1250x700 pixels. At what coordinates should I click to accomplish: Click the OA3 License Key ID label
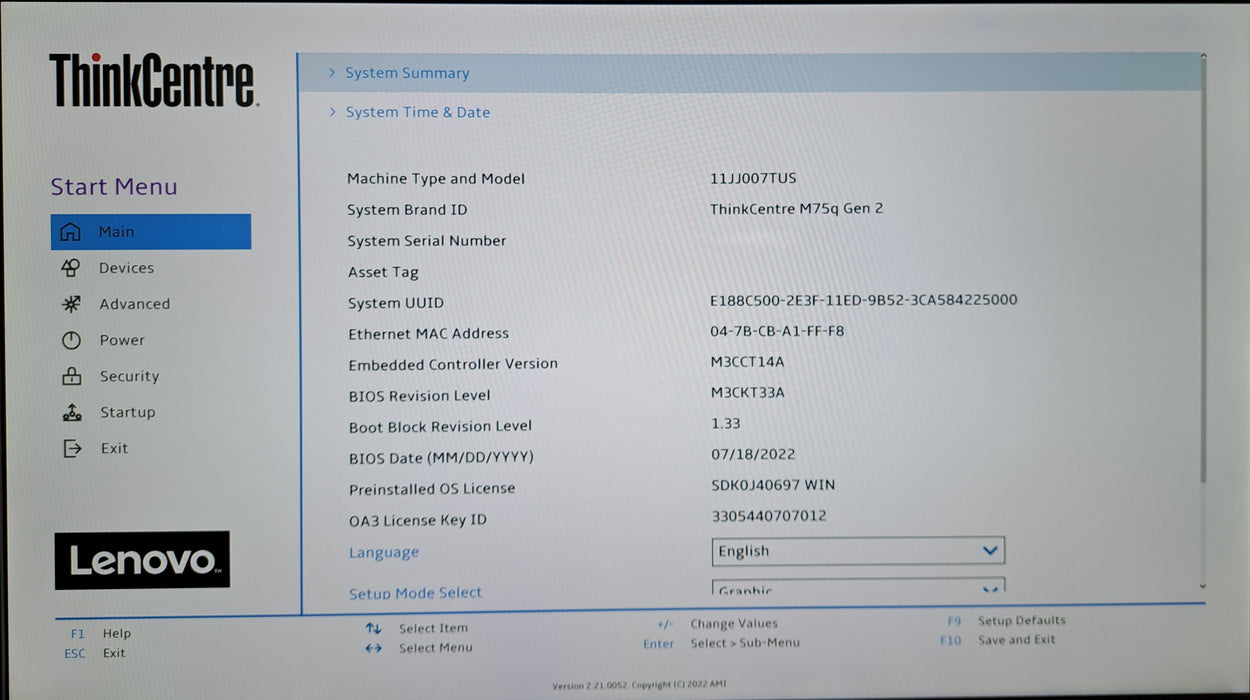coord(418,520)
